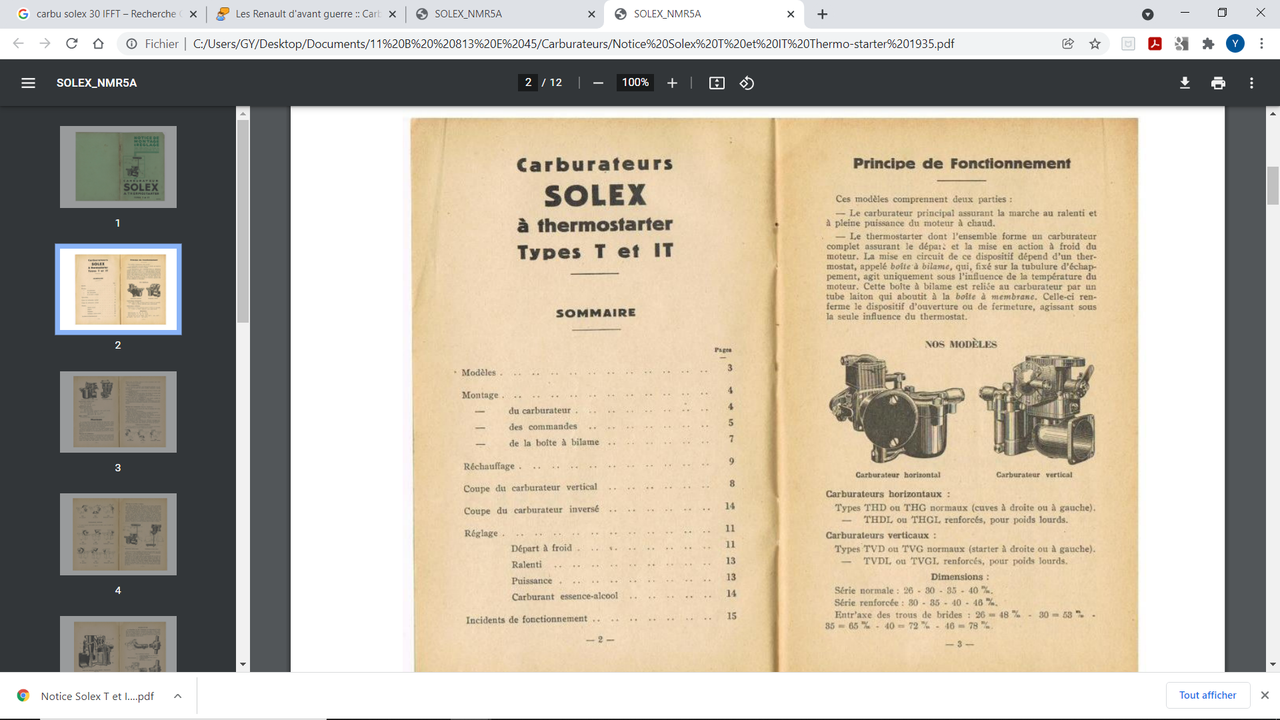The image size is (1280, 720).
Task: Close the downloads bar
Action: [1264, 695]
